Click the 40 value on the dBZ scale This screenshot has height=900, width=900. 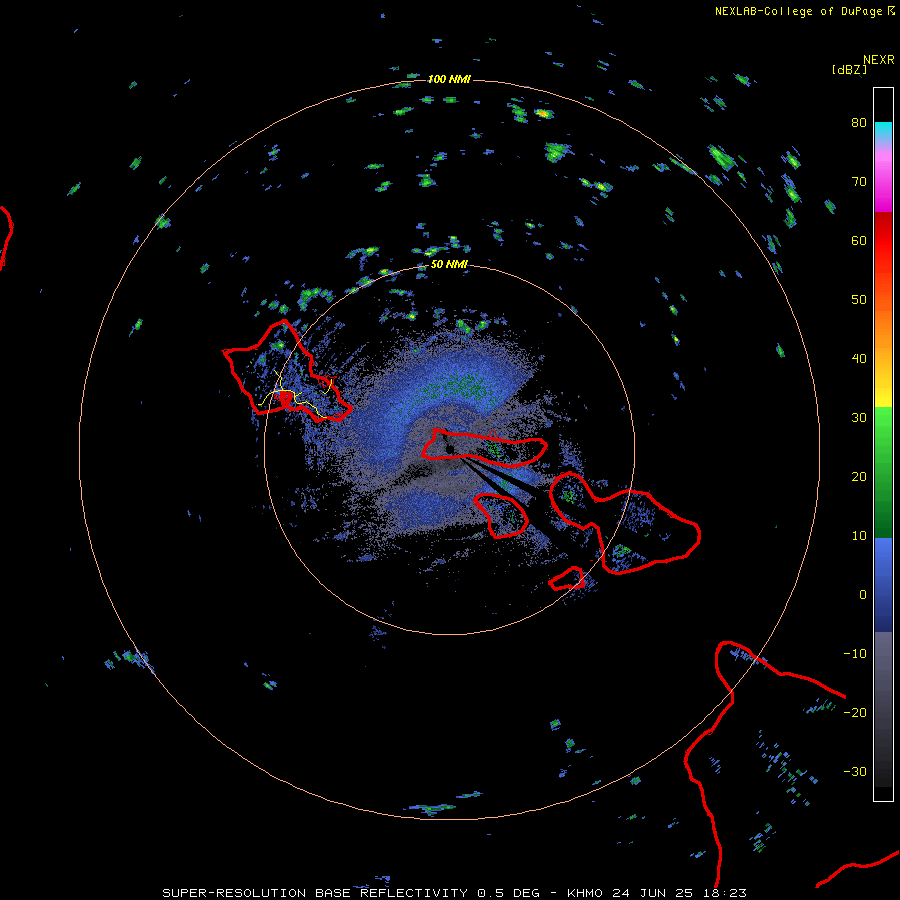coord(859,359)
